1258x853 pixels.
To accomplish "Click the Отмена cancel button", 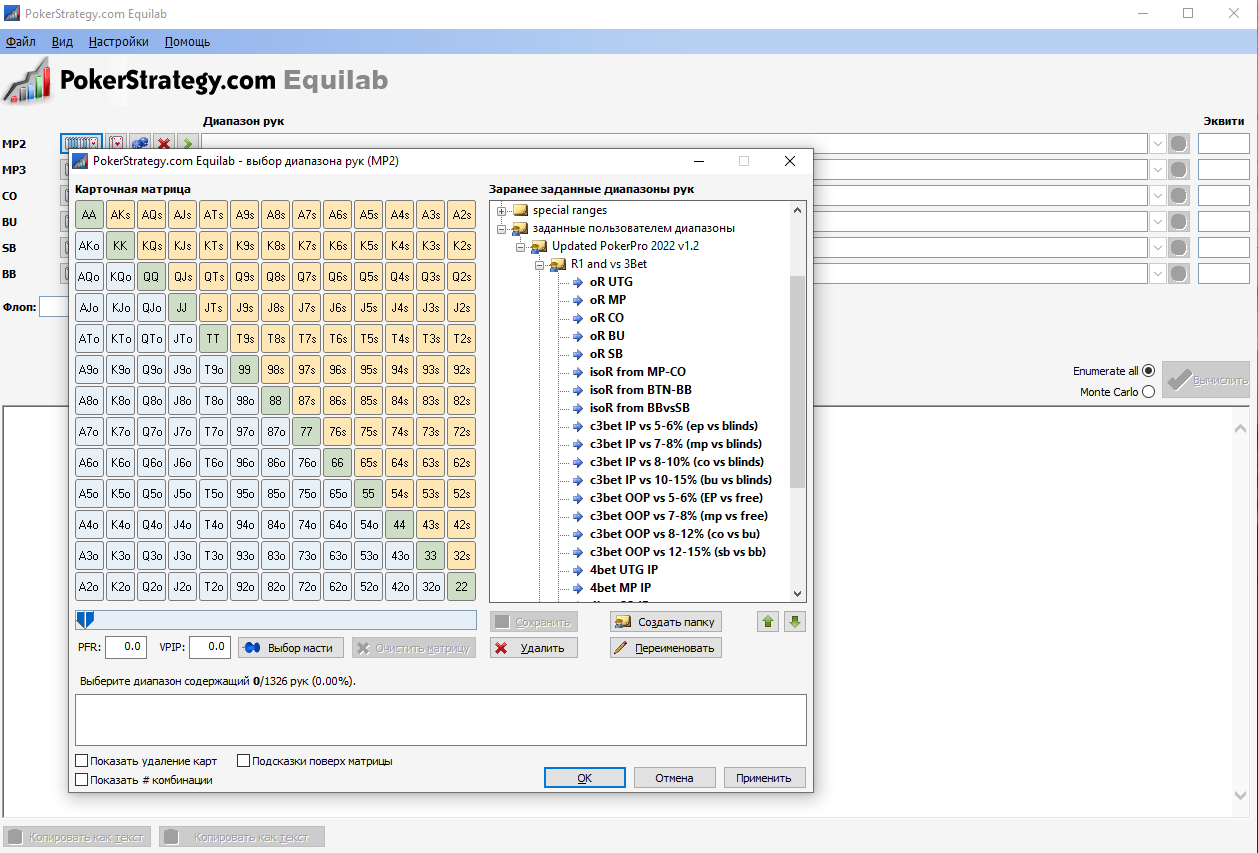I will pyautogui.click(x=675, y=778).
